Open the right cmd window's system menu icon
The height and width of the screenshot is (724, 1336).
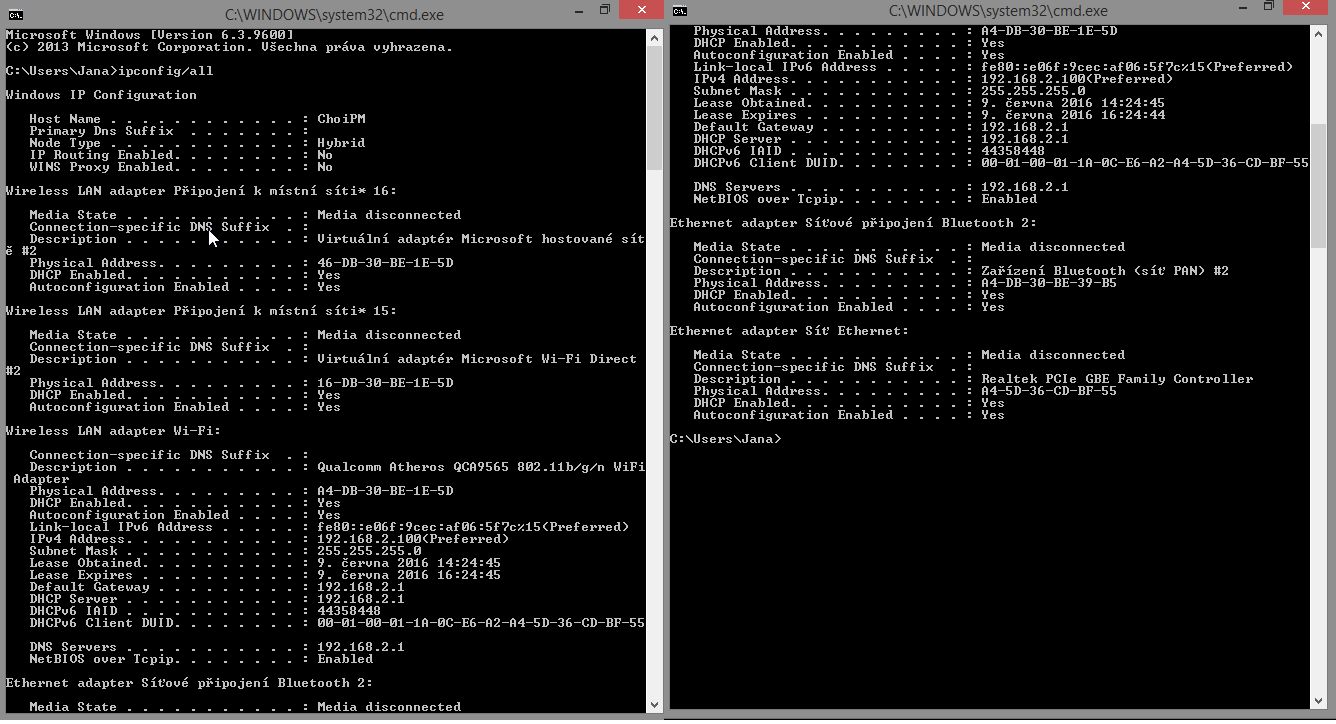tap(680, 11)
